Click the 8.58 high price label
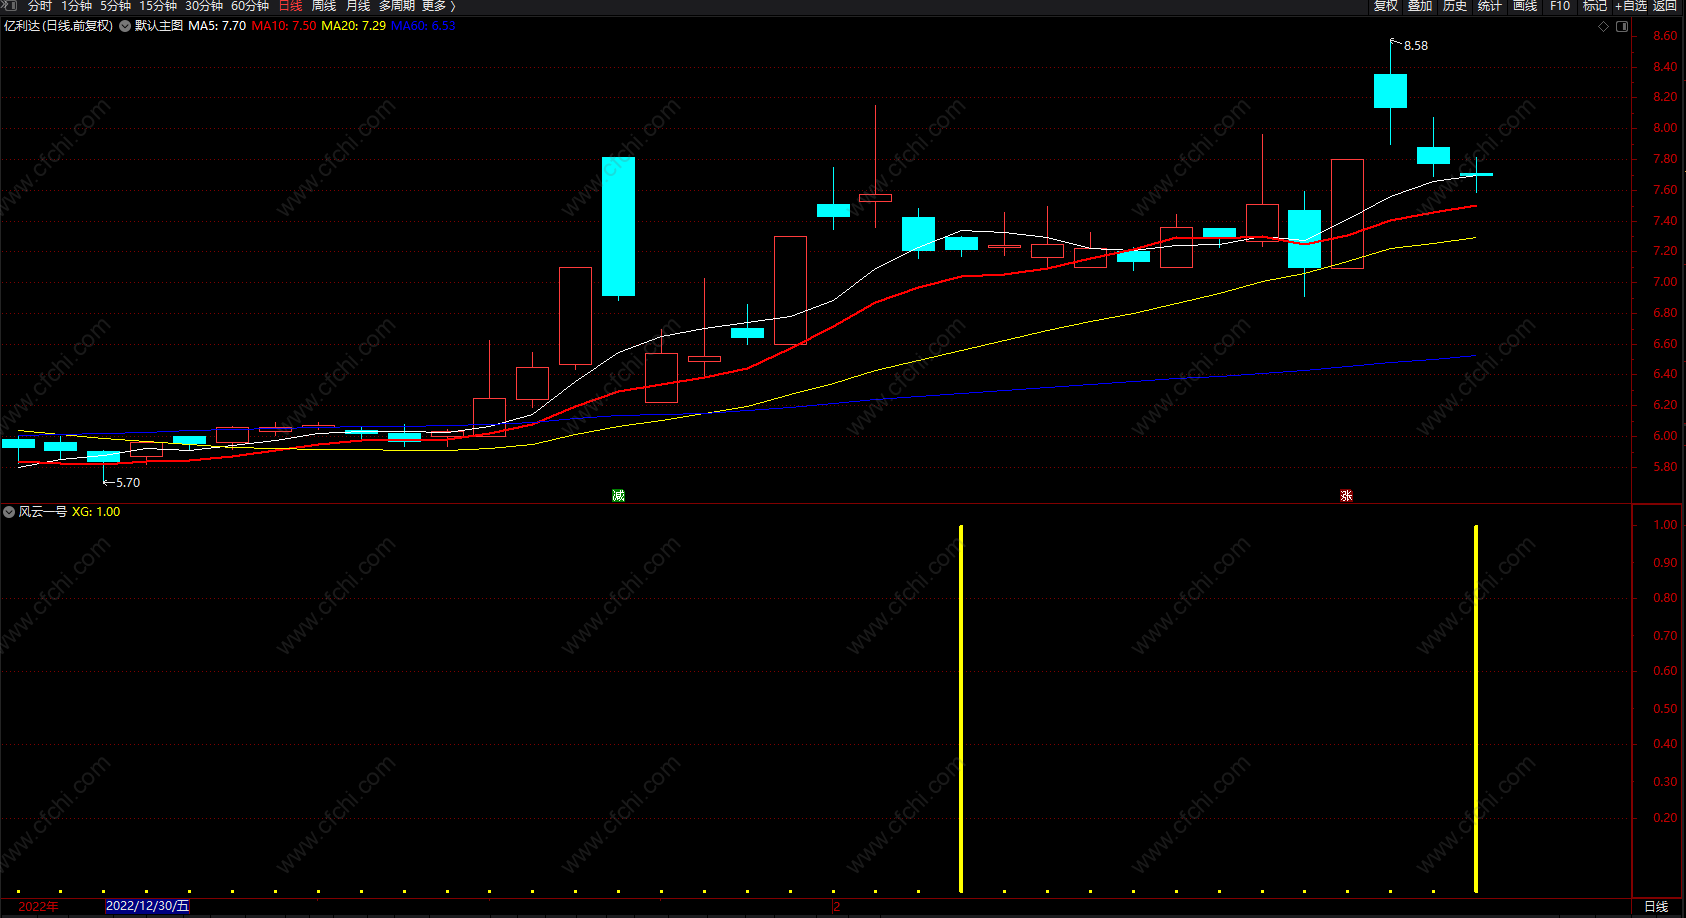Image resolution: width=1686 pixels, height=918 pixels. 1416,46
